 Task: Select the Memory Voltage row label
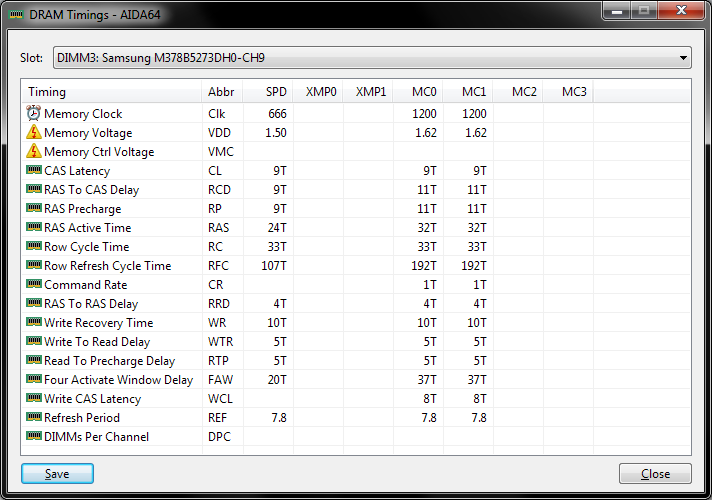click(x=88, y=133)
